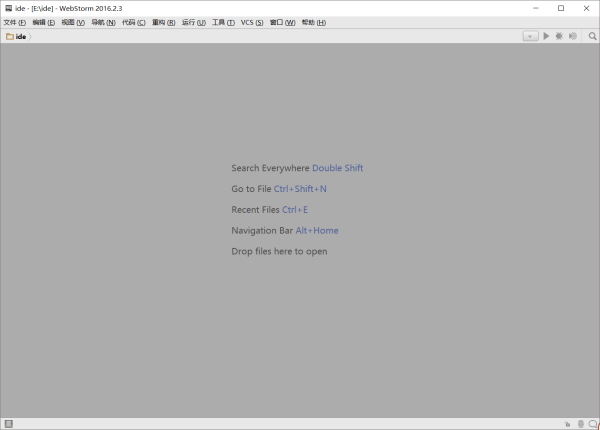
Task: Open the 窗口 (W) menu
Action: [x=282, y=23]
